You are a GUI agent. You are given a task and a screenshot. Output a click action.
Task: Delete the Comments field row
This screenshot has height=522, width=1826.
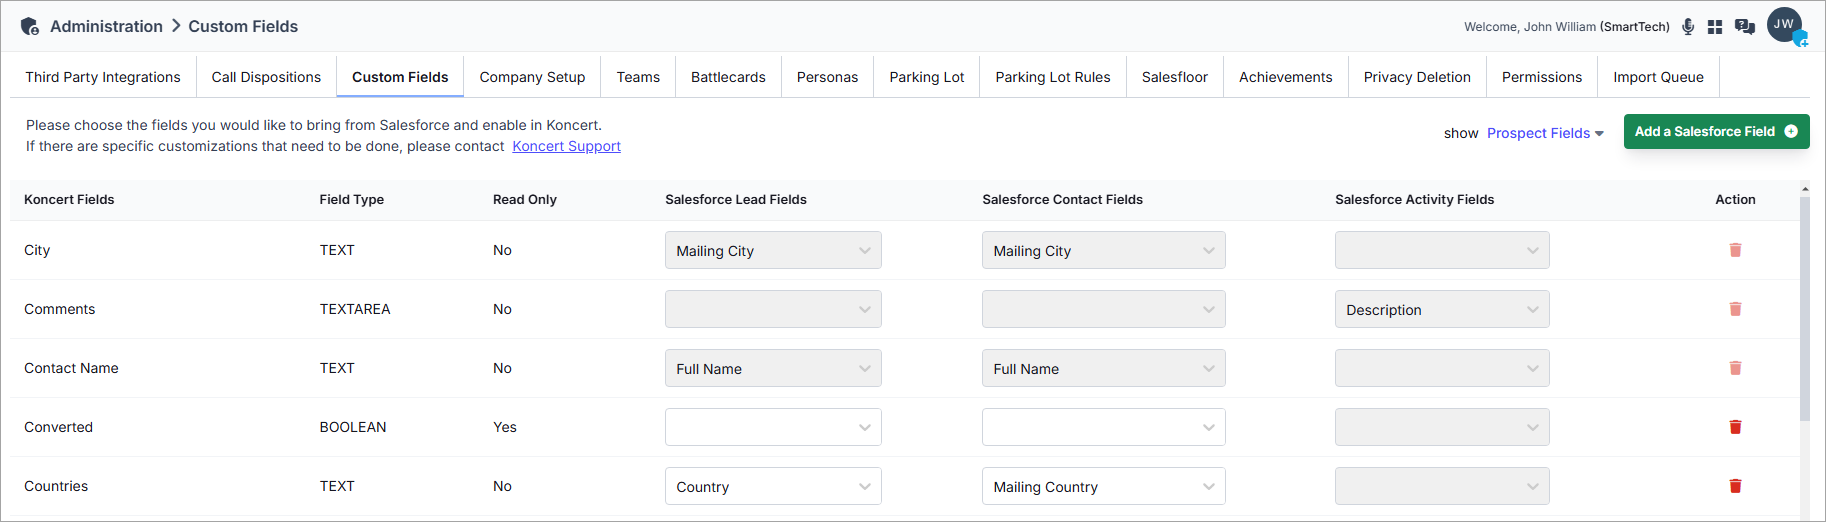1735,309
